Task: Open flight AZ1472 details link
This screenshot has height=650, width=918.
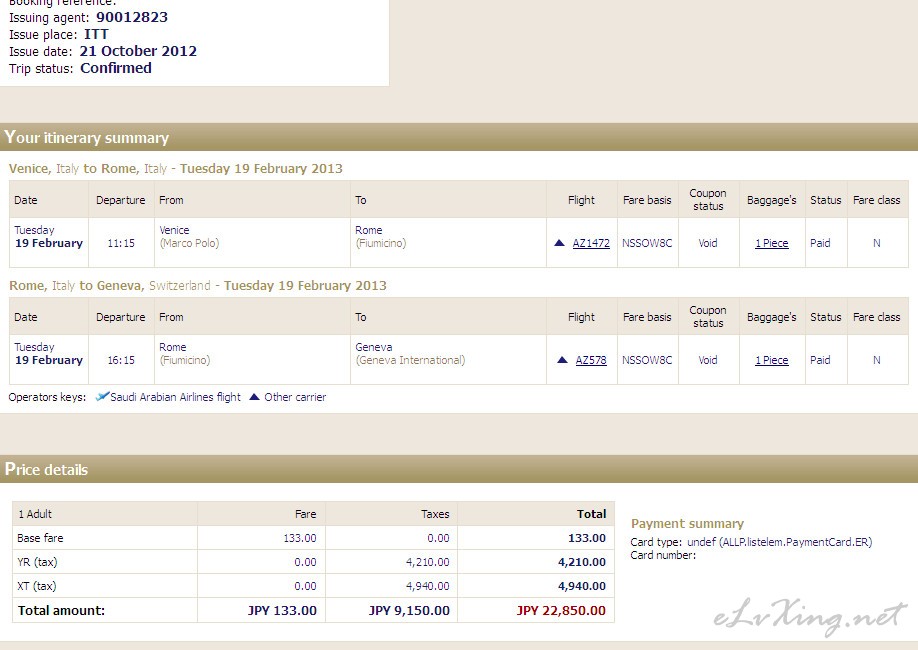Action: coord(591,243)
